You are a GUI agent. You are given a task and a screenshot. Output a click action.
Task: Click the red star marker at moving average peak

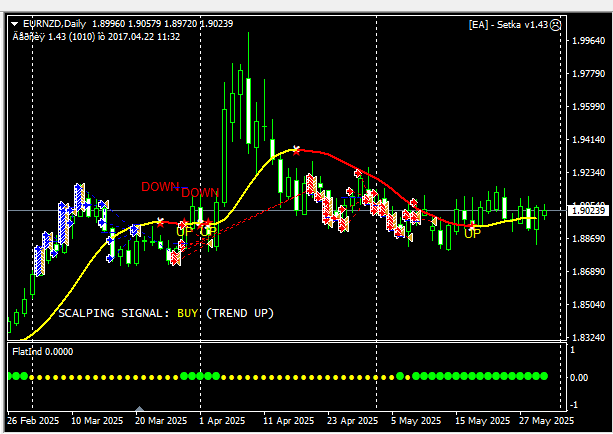[x=296, y=150]
